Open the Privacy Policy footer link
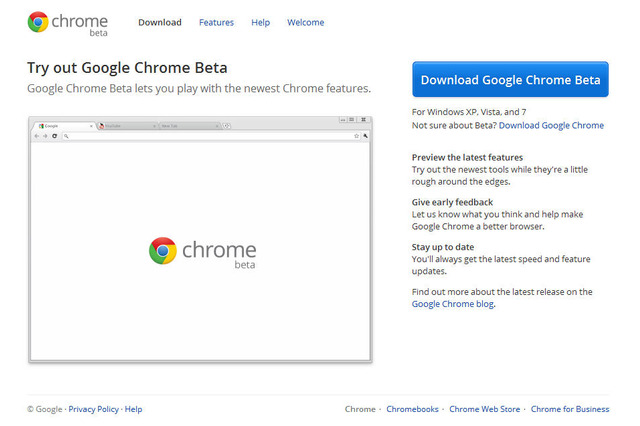This screenshot has height=426, width=640. pyautogui.click(x=93, y=409)
